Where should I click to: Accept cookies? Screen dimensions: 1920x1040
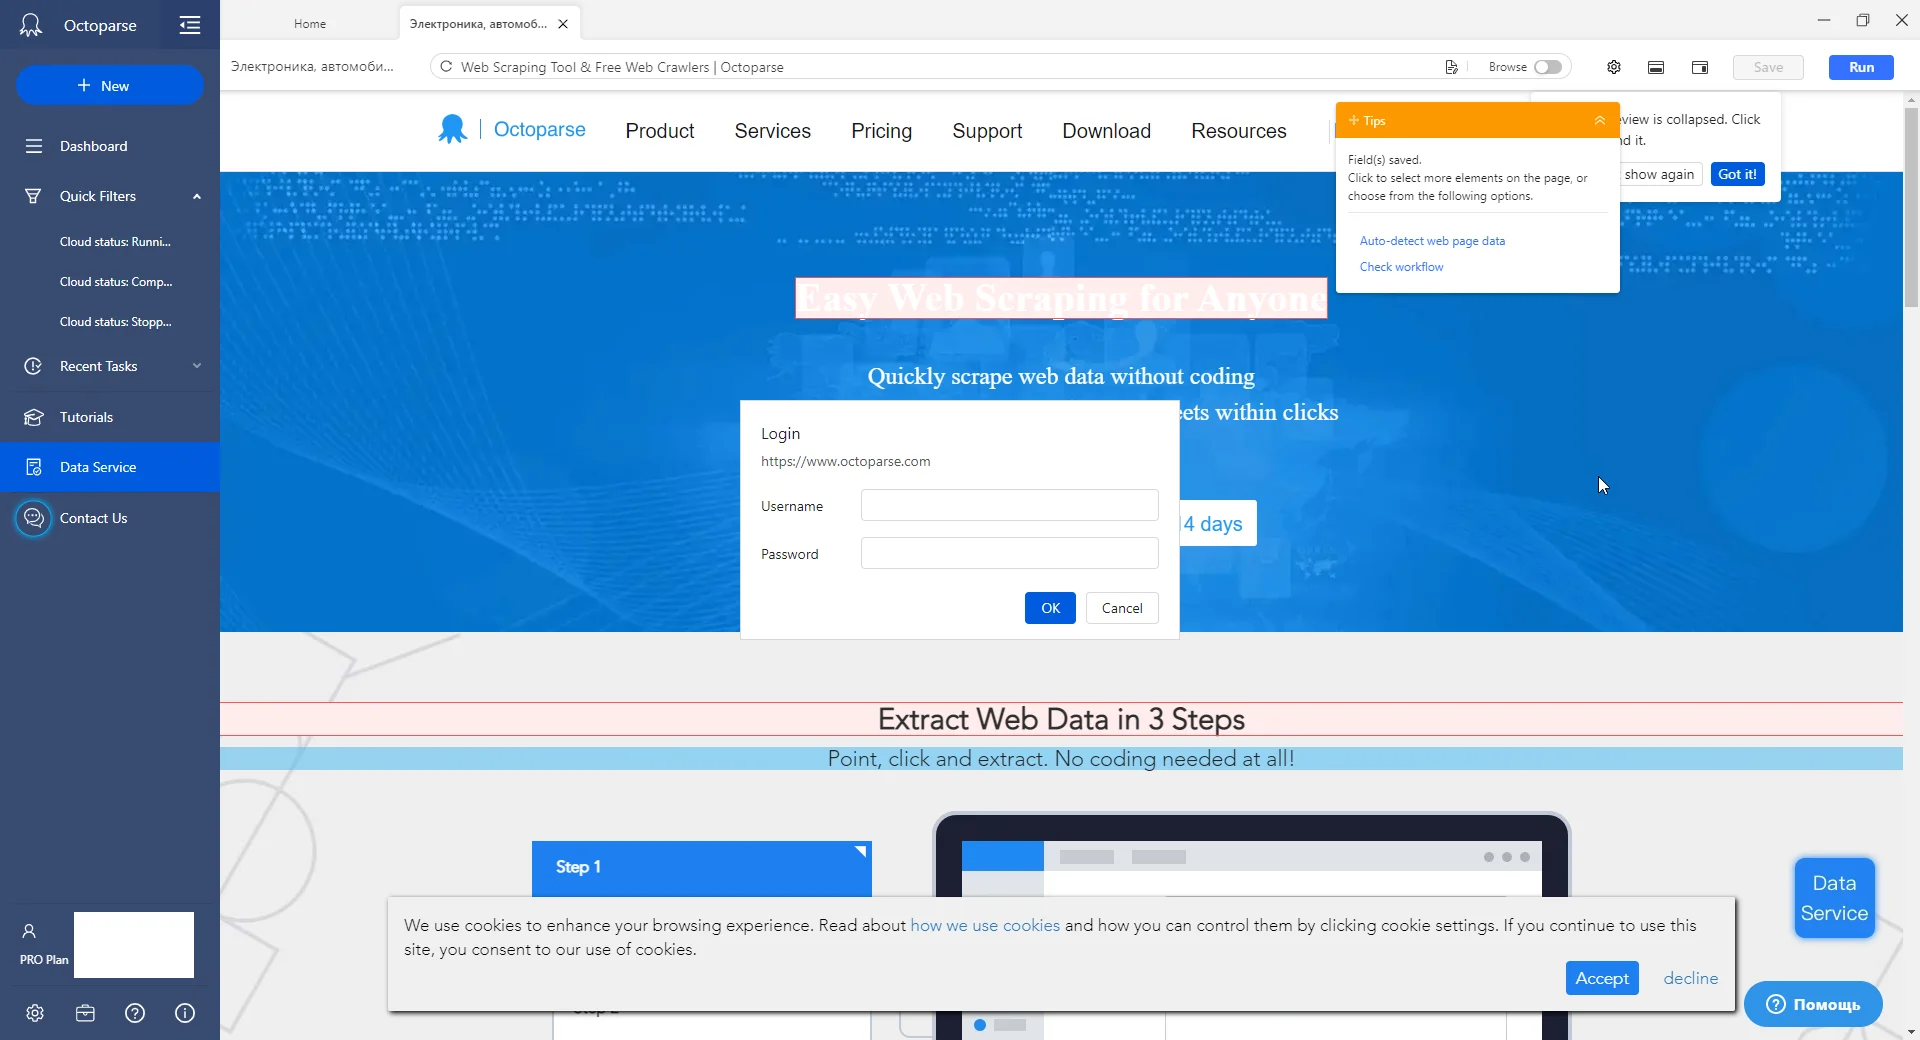(x=1602, y=978)
